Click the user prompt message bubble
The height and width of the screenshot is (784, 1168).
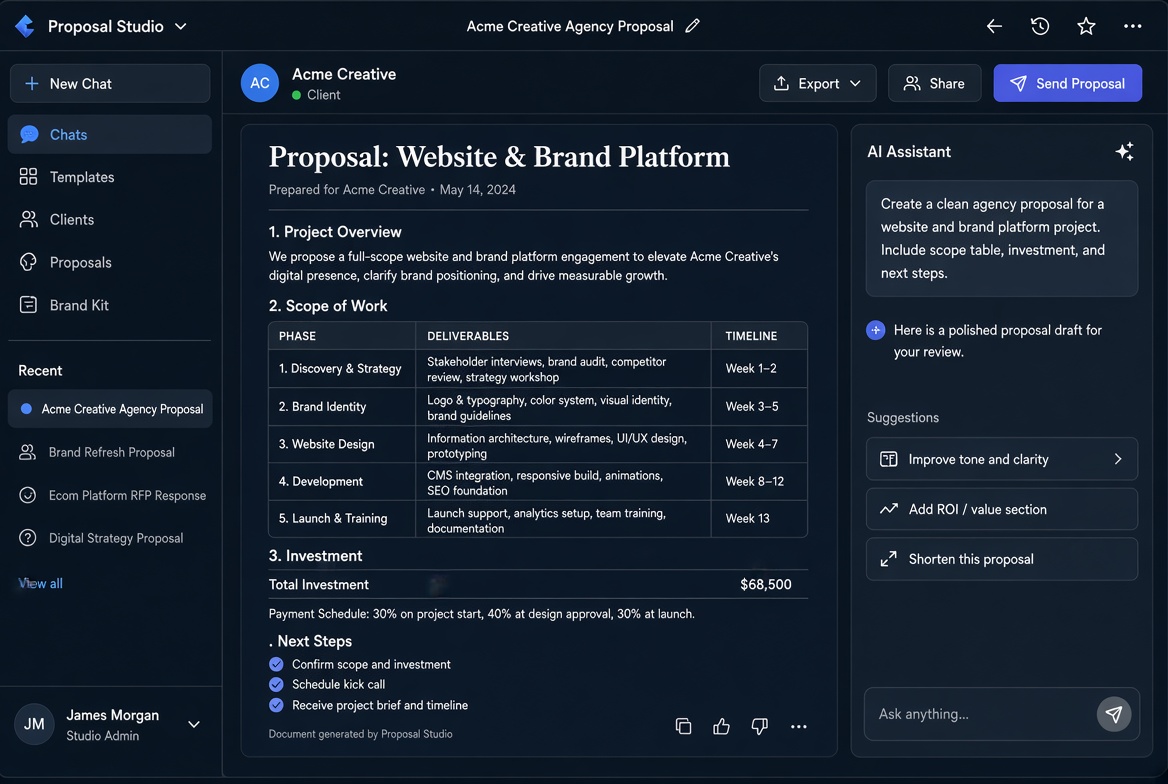(1002, 238)
